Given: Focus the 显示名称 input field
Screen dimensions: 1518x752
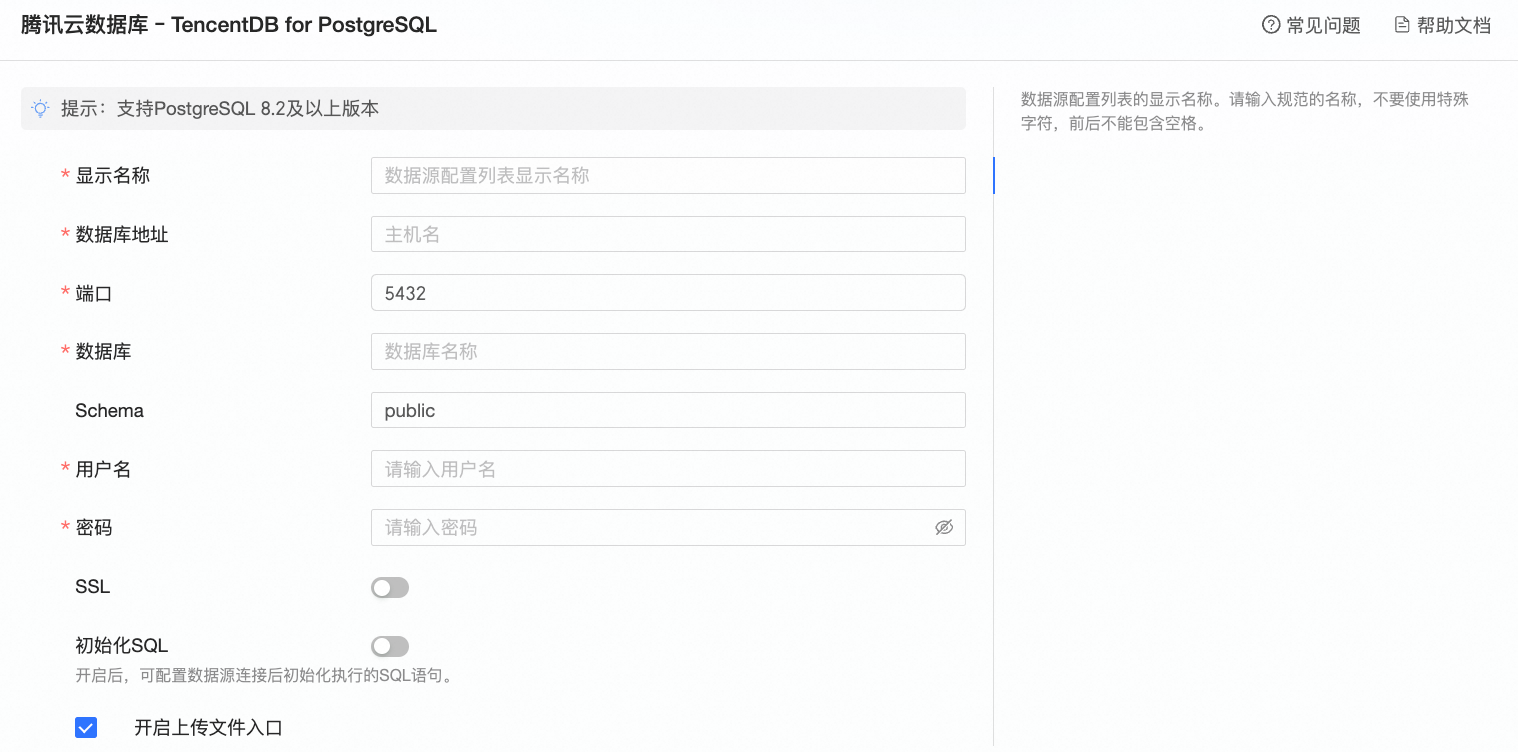Looking at the screenshot, I should click(x=668, y=175).
